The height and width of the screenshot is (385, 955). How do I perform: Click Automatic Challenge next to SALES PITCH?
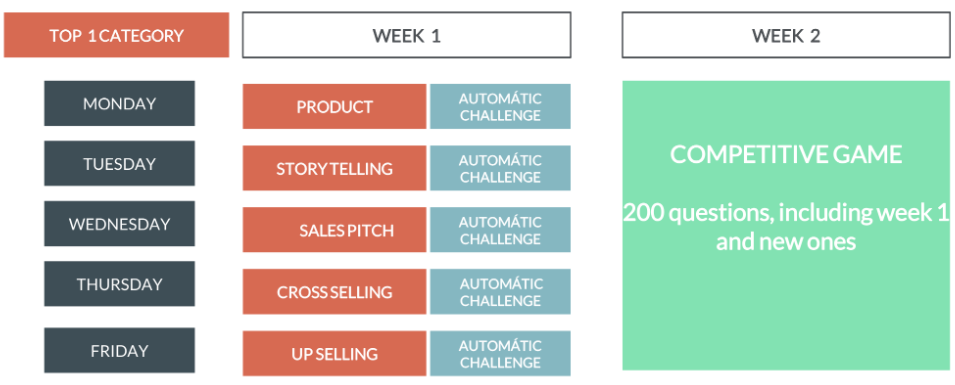tap(500, 230)
